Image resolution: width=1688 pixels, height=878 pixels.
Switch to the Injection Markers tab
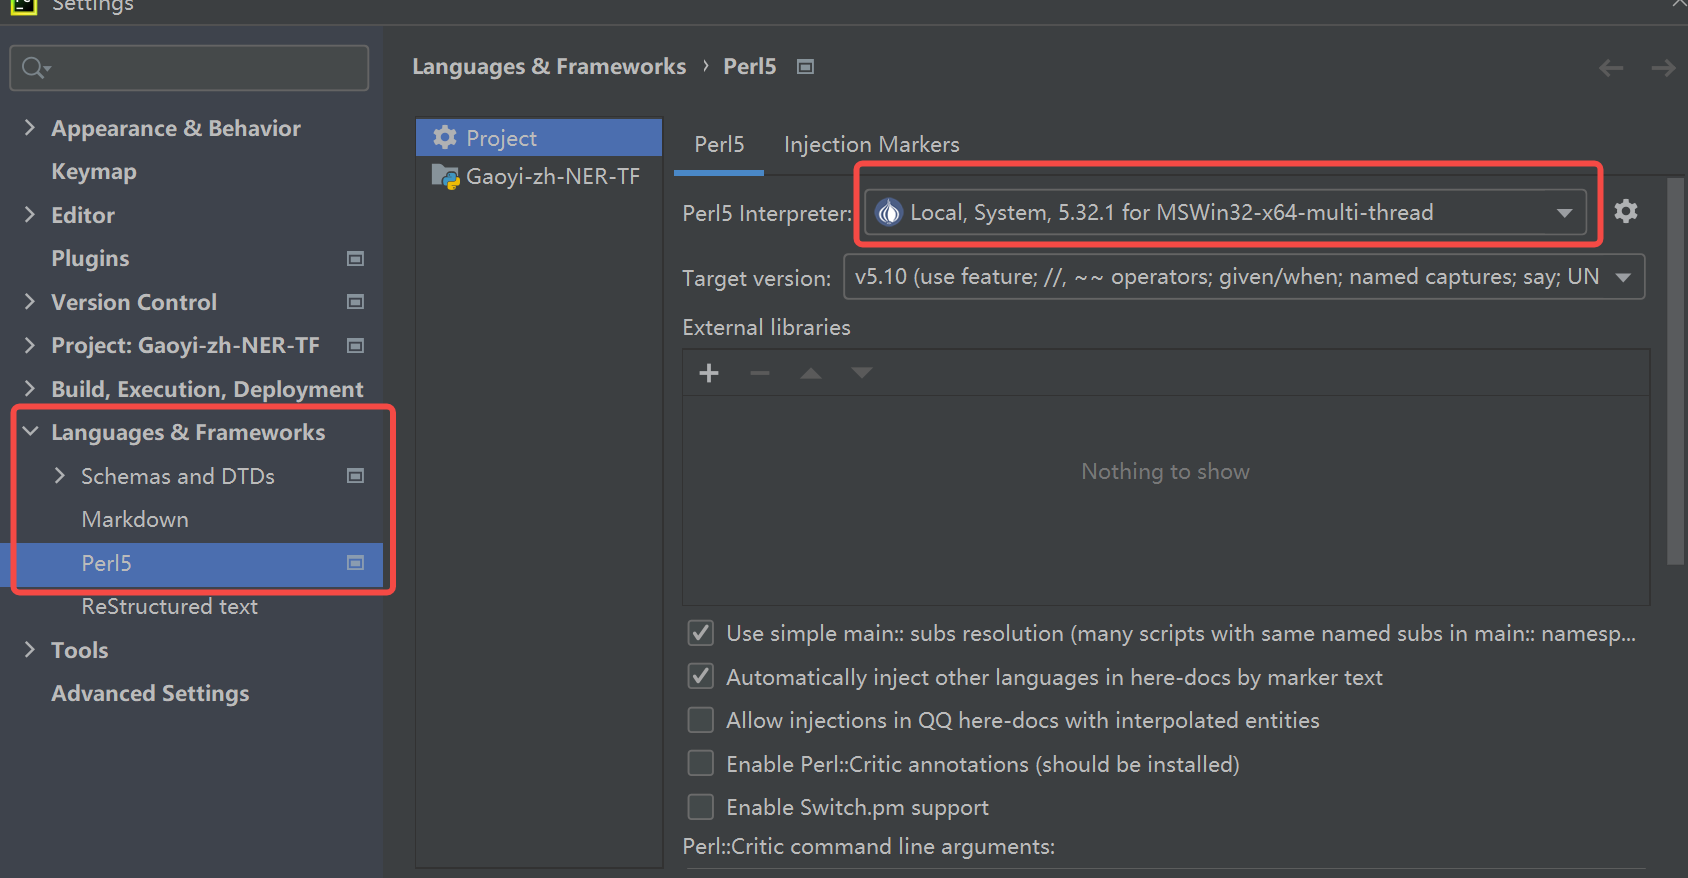[x=872, y=145]
